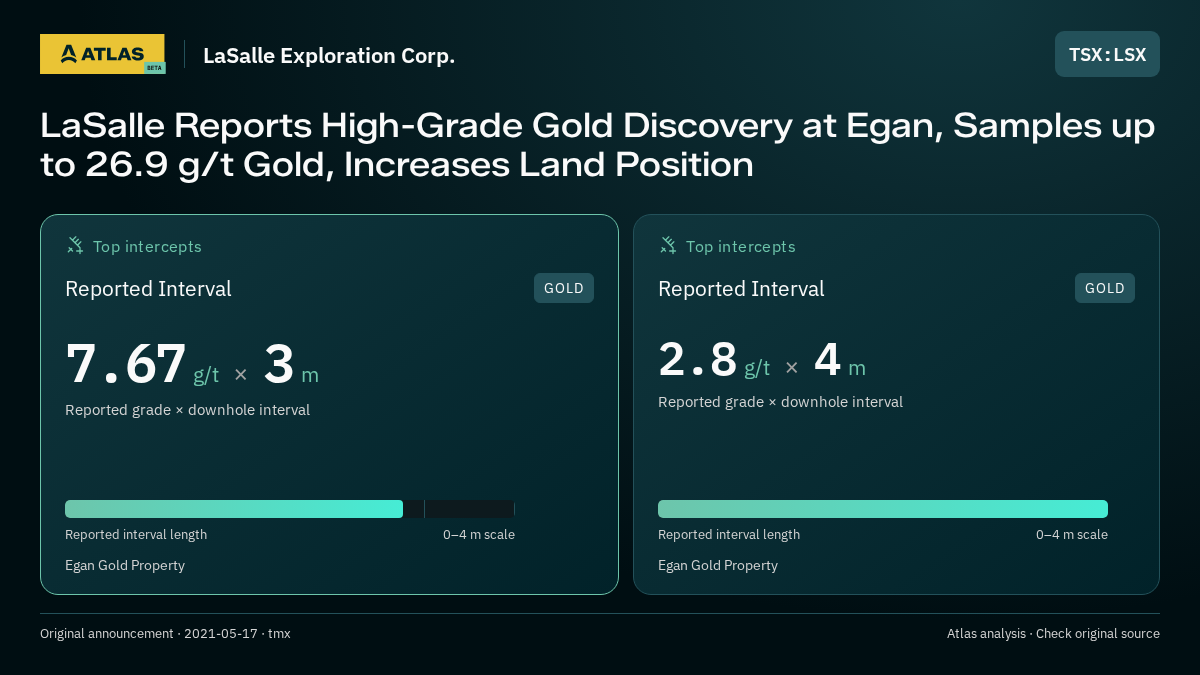Image resolution: width=1200 pixels, height=675 pixels.
Task: Click 'Top intercepts' label in the 7.67 g/t card
Action: point(147,246)
